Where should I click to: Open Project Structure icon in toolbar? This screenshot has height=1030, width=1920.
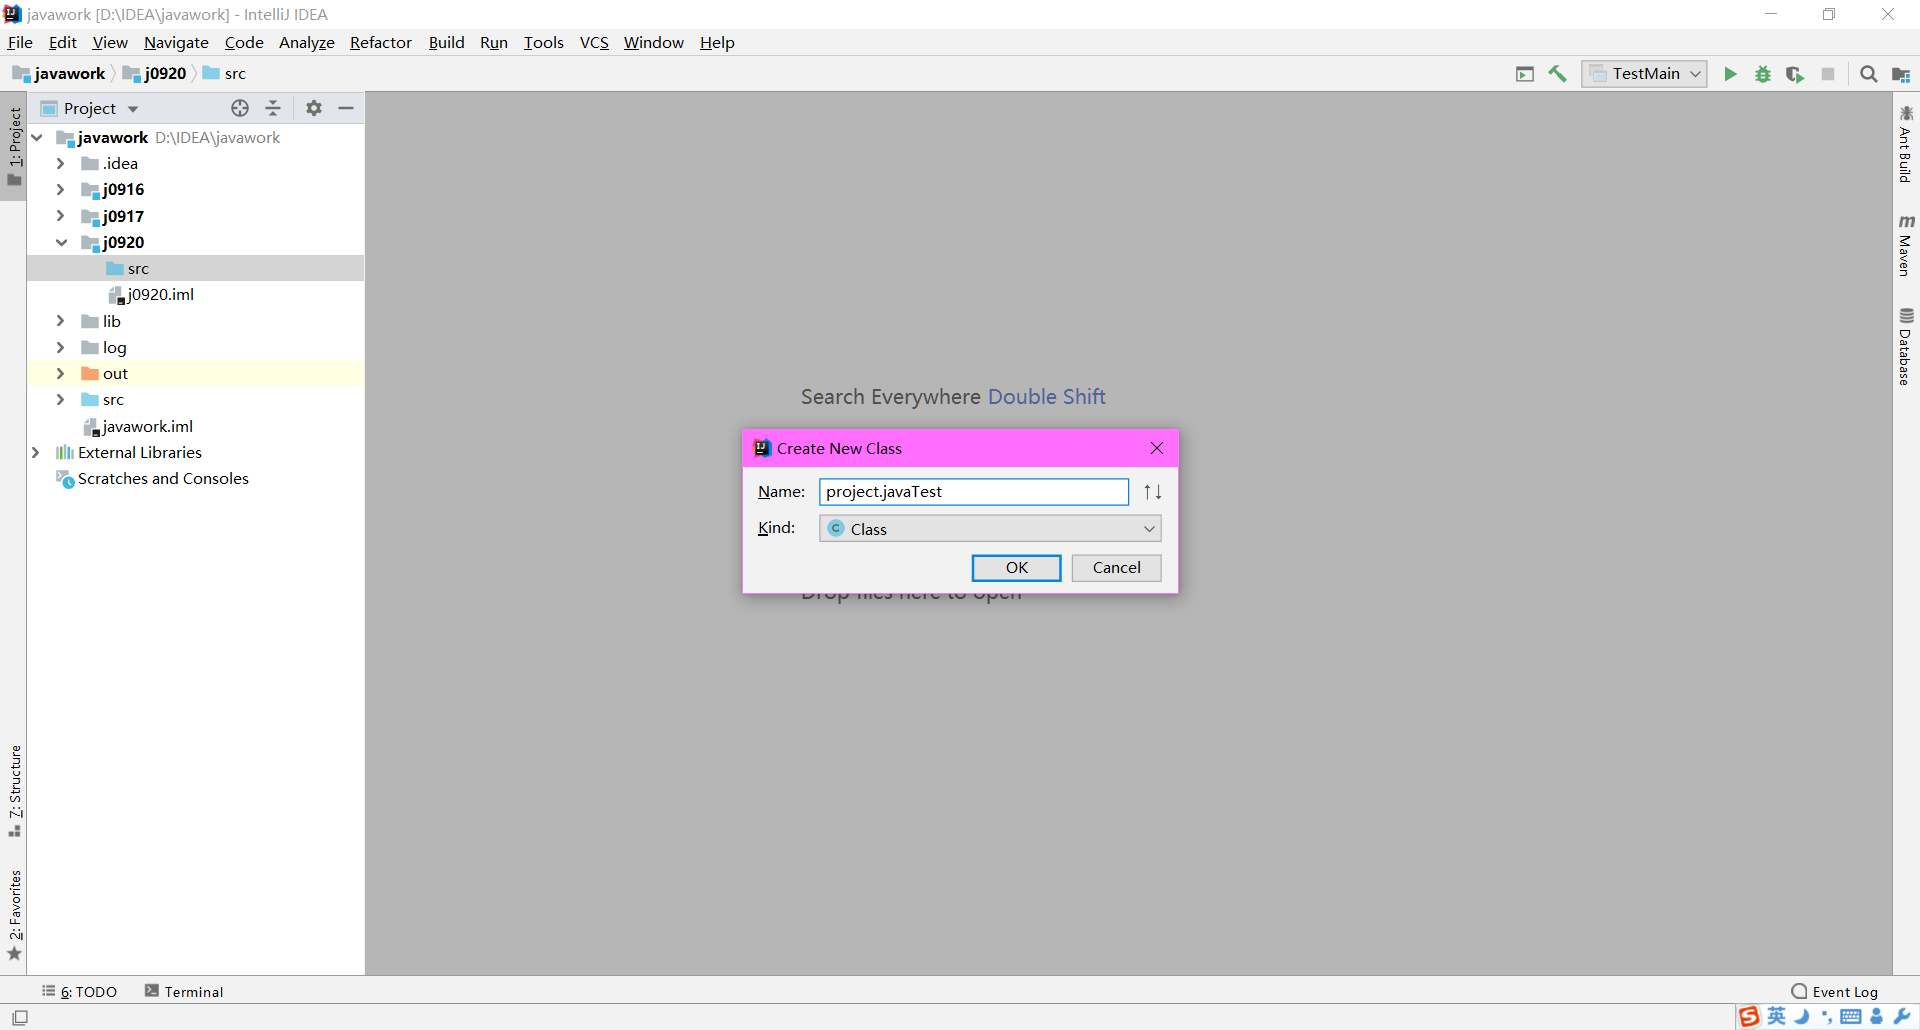point(1901,74)
